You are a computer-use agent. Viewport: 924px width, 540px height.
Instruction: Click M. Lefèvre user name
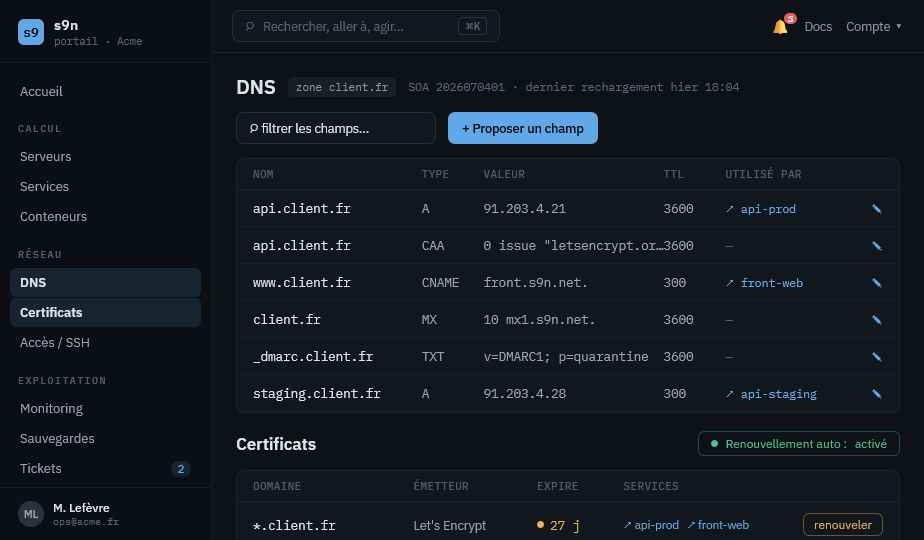pyautogui.click(x=81, y=508)
